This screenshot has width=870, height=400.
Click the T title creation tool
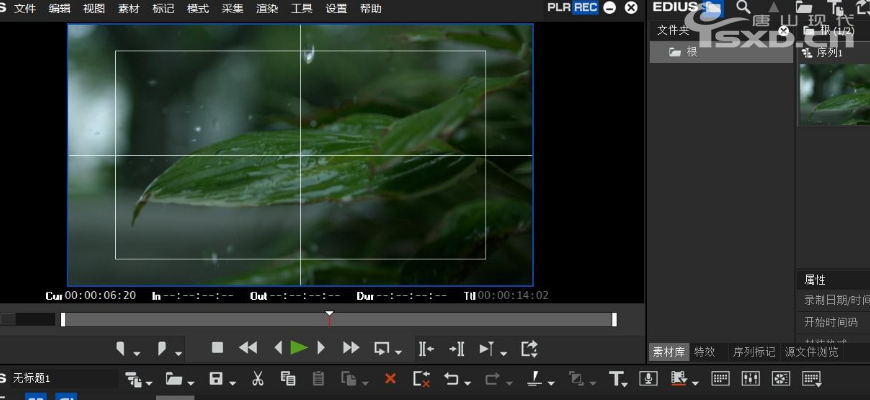point(616,379)
